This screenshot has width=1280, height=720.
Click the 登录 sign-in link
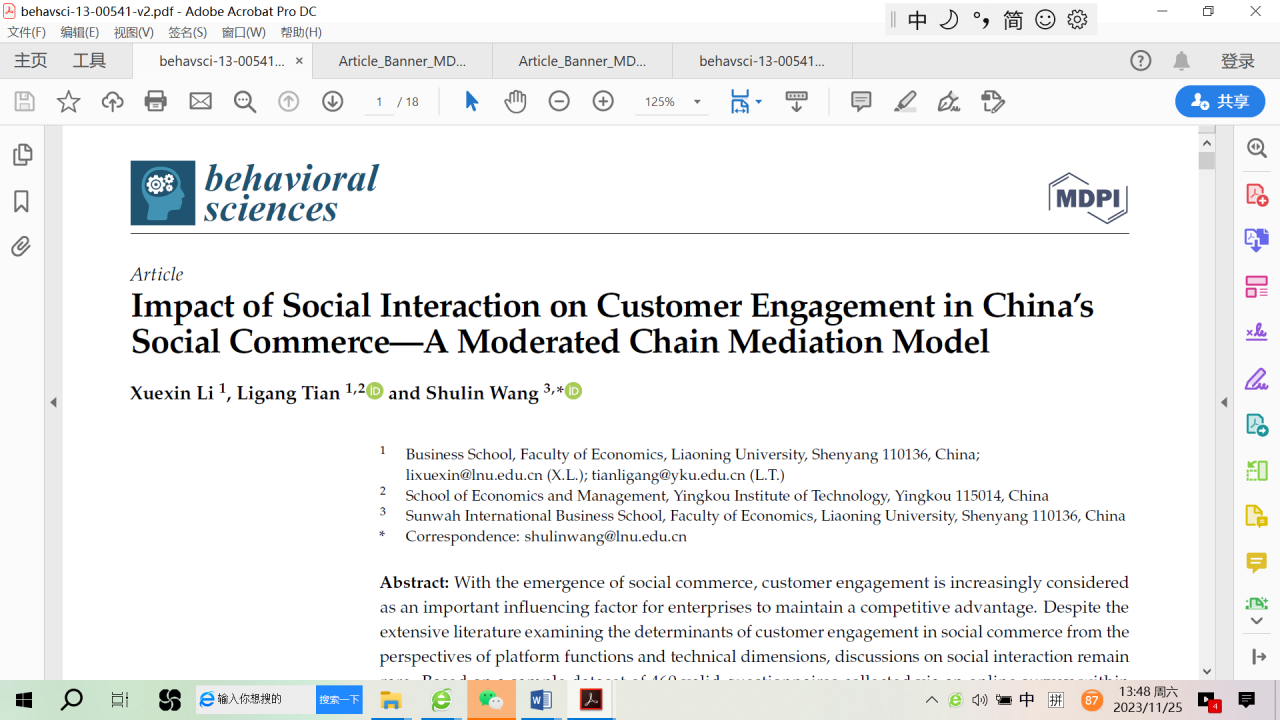tap(1237, 61)
